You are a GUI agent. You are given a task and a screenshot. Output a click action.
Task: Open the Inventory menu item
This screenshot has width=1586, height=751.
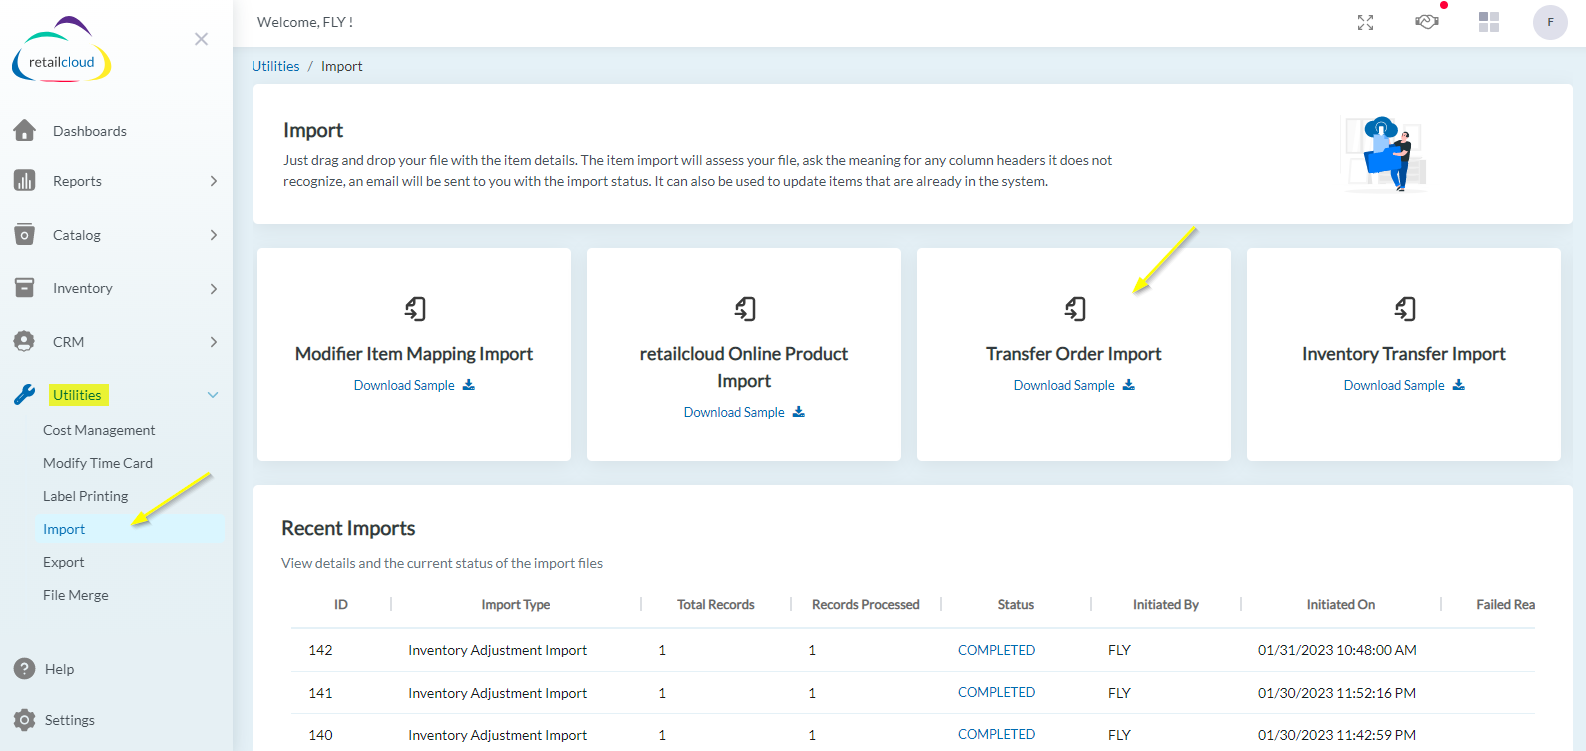82,288
